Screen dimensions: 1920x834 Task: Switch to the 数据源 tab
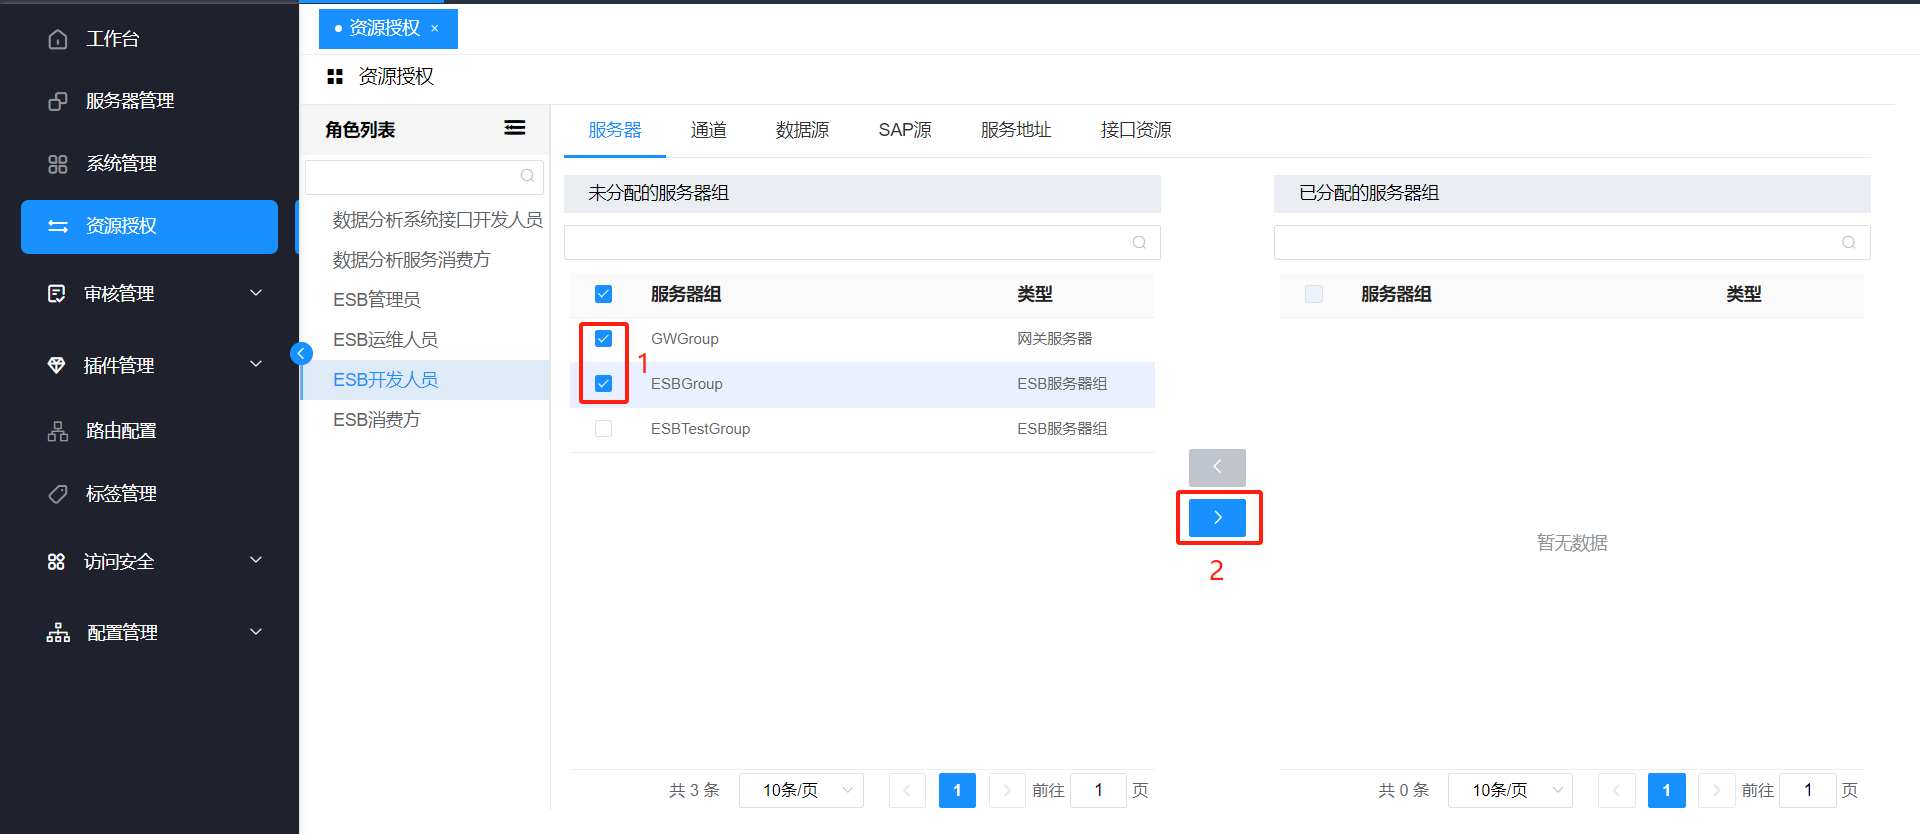coord(803,130)
